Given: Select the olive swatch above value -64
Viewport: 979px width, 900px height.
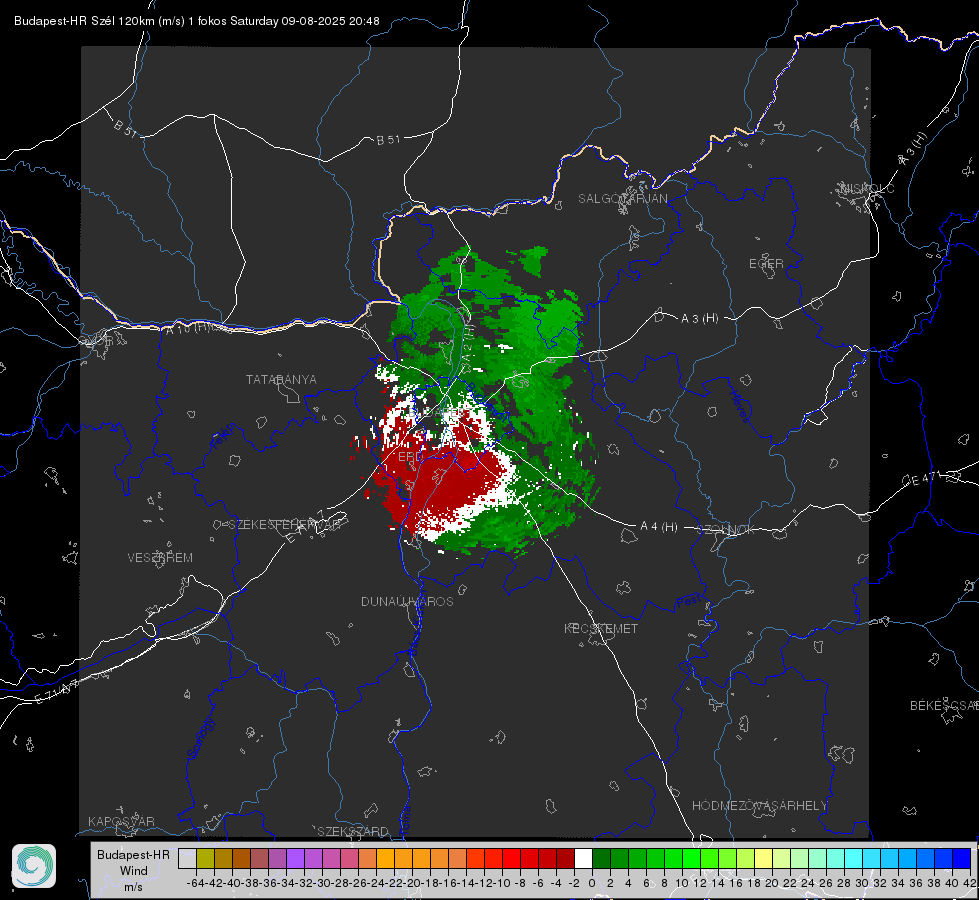Looking at the screenshot, I should coord(205,858).
